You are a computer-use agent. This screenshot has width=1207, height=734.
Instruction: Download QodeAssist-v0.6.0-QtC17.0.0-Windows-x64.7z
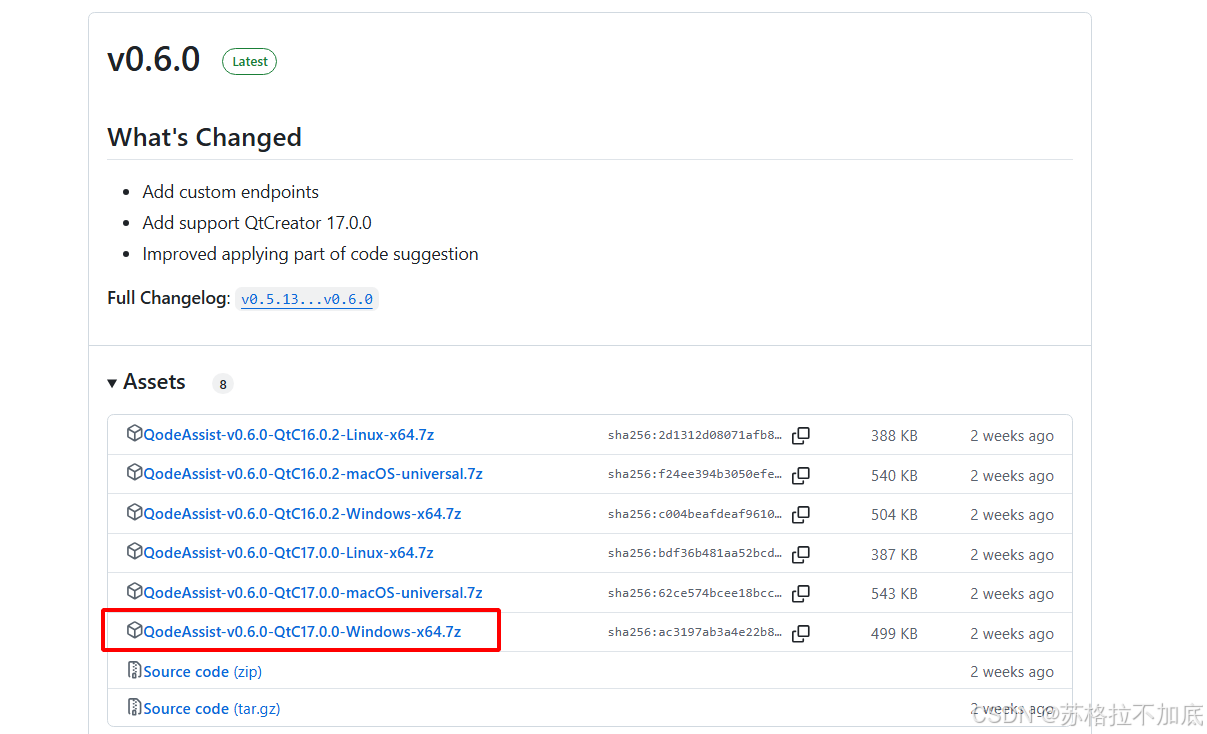tap(302, 632)
